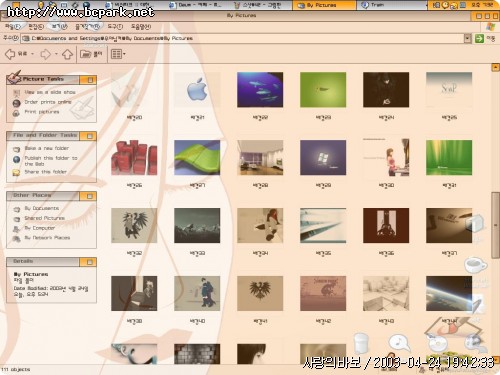Click the Back arrow toolbar icon
Screen dimensions: 500x375
(x=10, y=54)
